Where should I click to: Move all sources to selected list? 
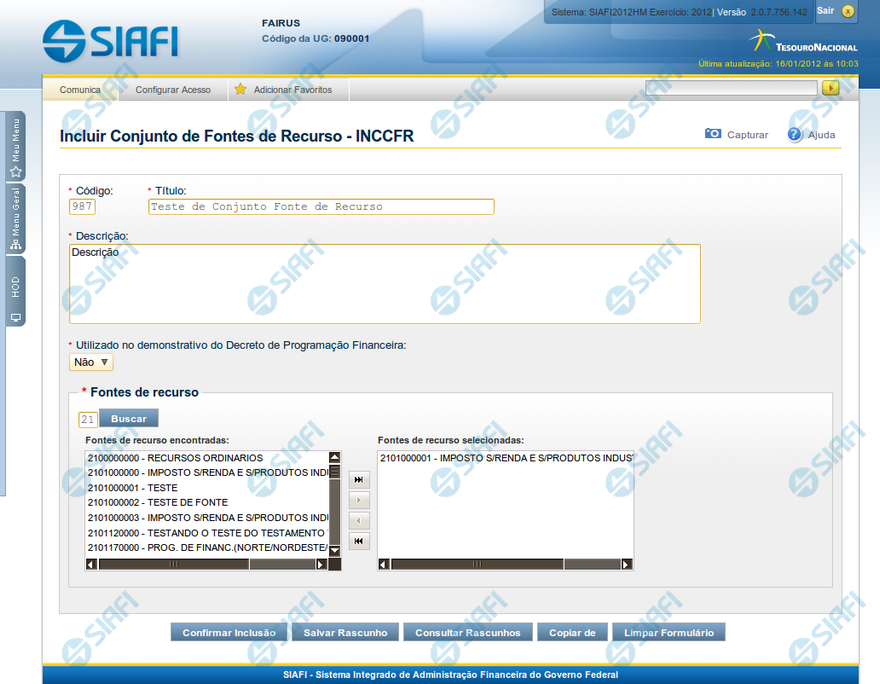click(359, 480)
